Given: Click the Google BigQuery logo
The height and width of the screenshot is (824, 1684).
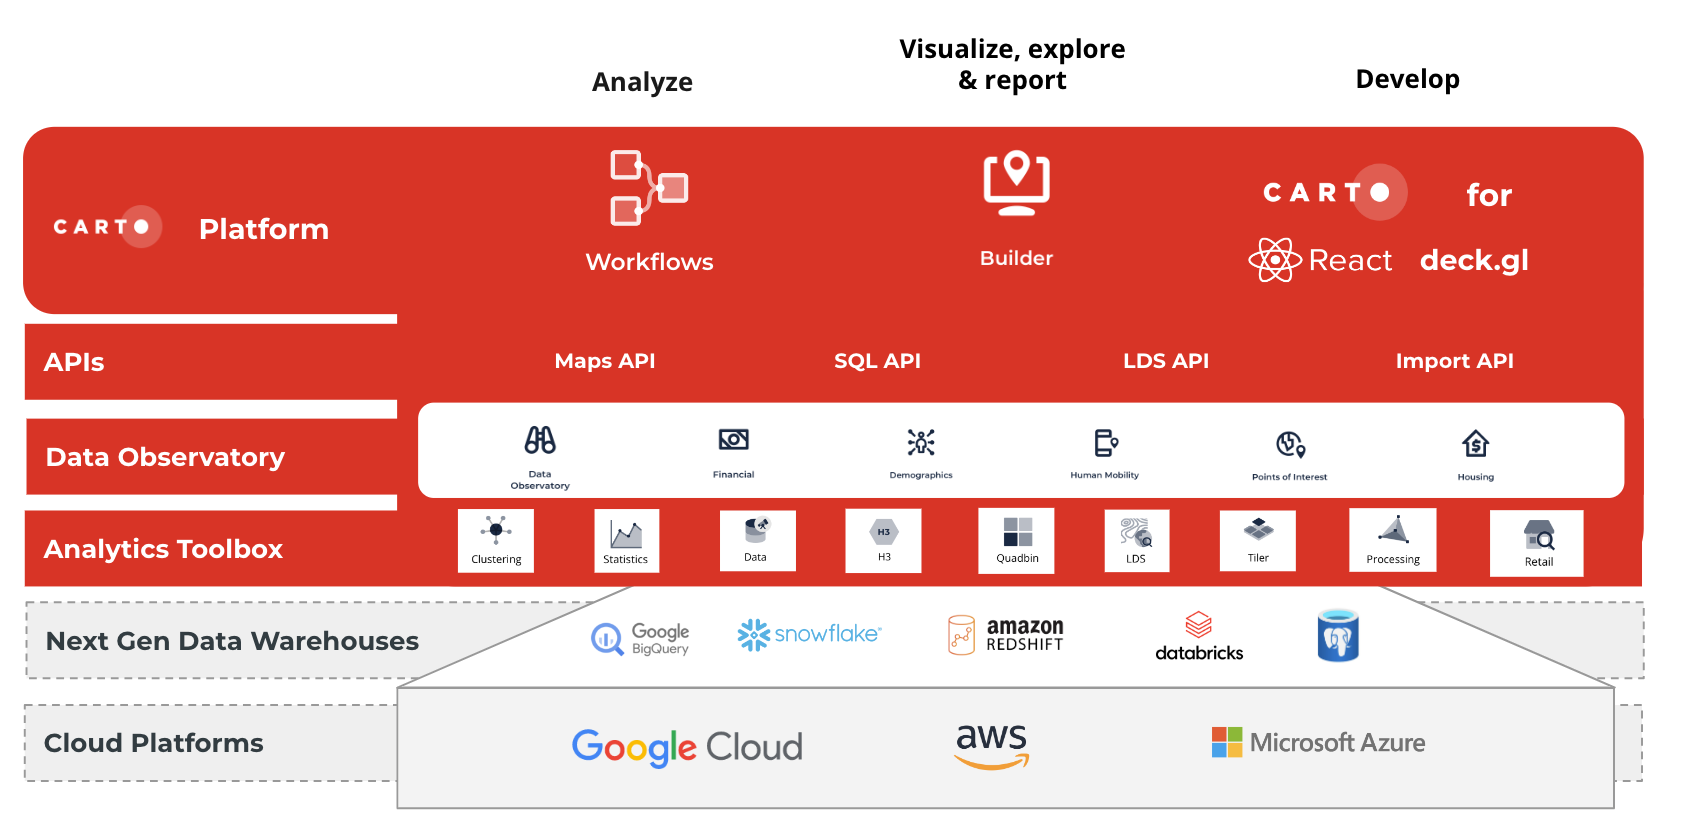Looking at the screenshot, I should (640, 638).
